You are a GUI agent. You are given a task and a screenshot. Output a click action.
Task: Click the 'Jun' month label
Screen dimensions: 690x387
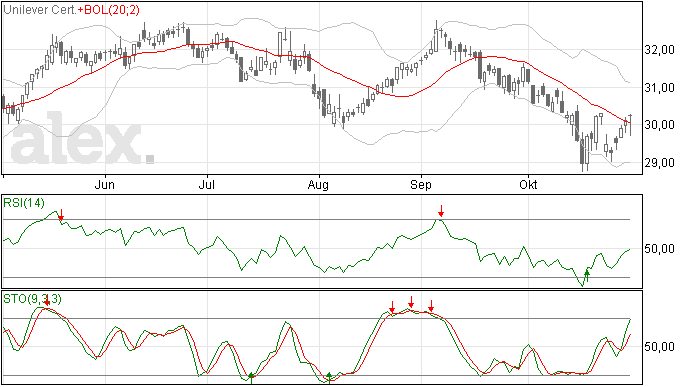pyautogui.click(x=104, y=184)
